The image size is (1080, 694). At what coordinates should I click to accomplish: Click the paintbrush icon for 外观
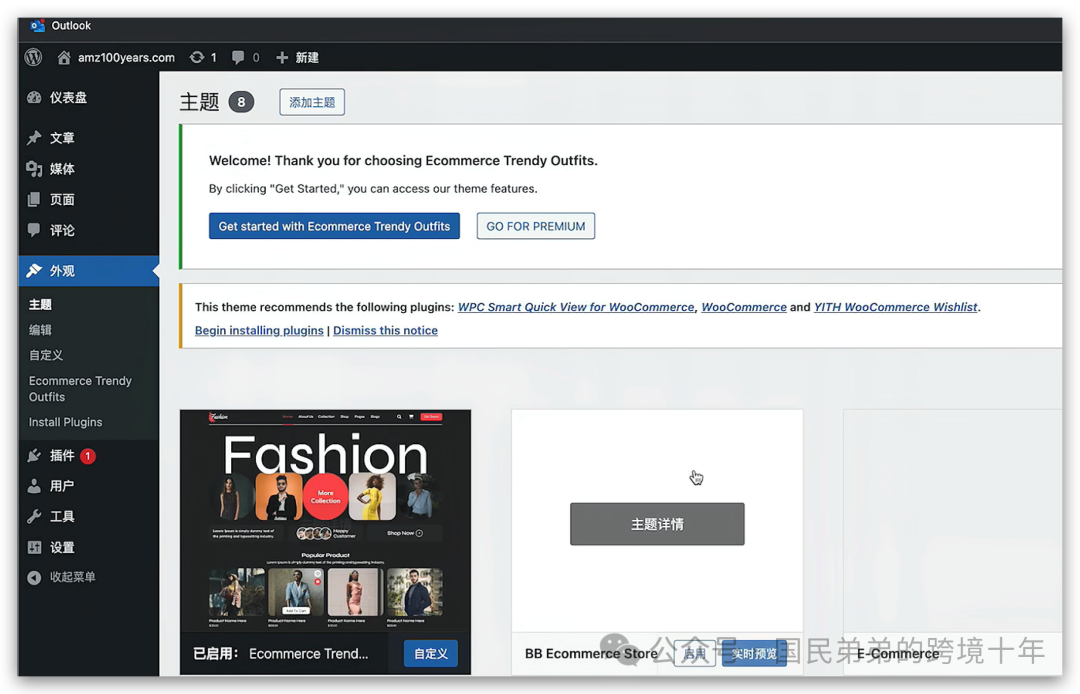(x=34, y=271)
